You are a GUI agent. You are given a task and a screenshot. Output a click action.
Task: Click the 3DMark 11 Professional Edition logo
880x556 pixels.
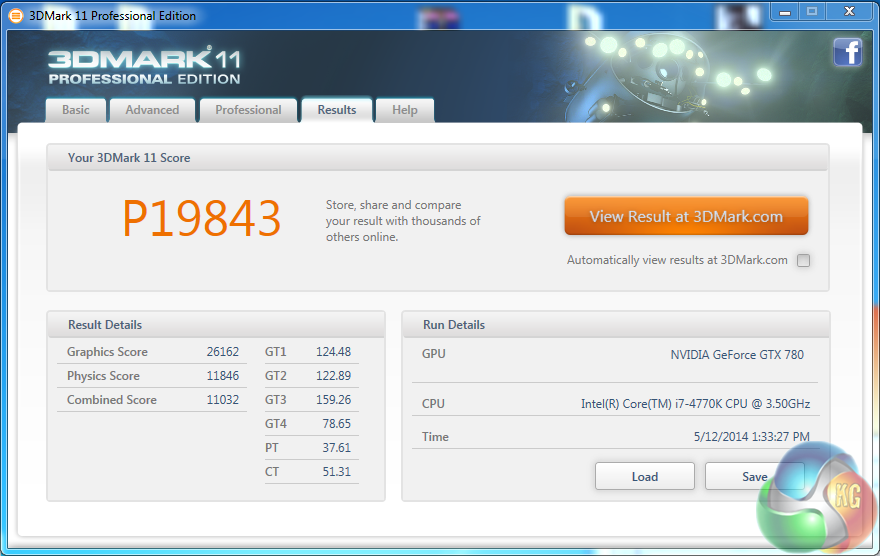point(144,67)
